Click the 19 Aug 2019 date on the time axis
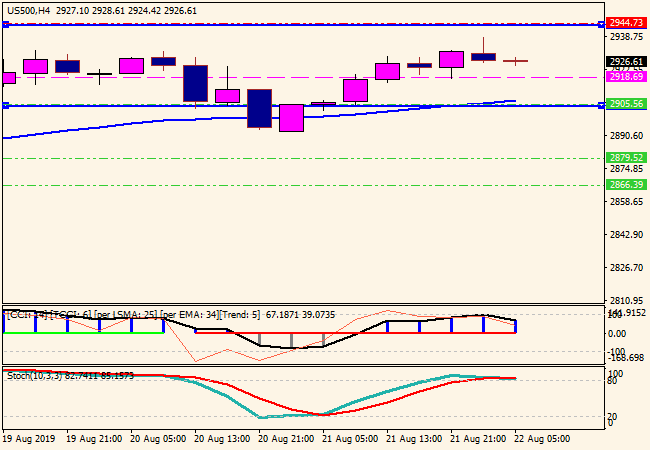 click(x=27, y=437)
